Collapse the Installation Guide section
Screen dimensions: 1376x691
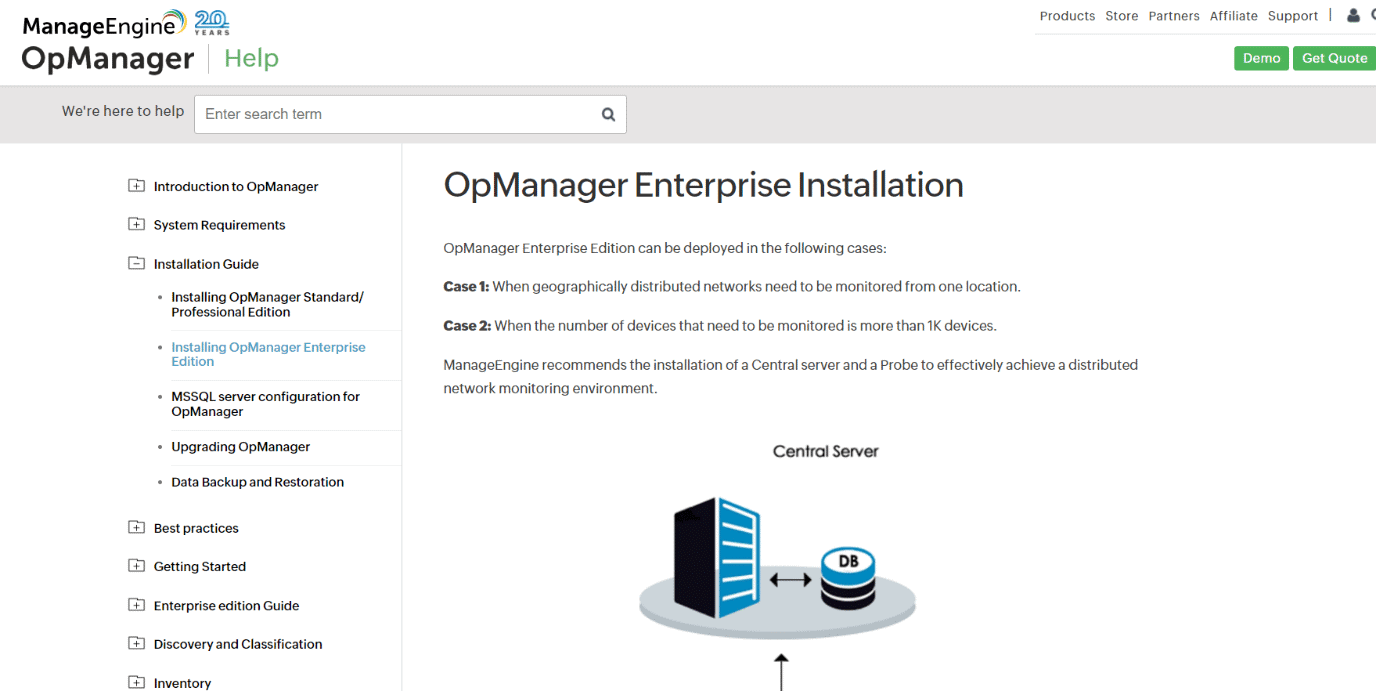136,264
